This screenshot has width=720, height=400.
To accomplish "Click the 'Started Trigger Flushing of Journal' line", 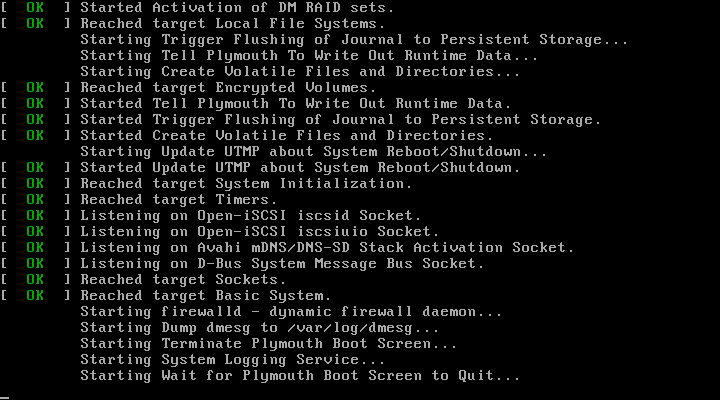I will coord(301,120).
